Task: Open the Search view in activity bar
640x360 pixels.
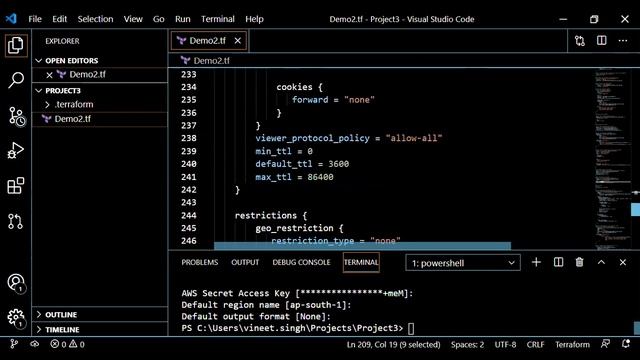Action: tap(16, 80)
